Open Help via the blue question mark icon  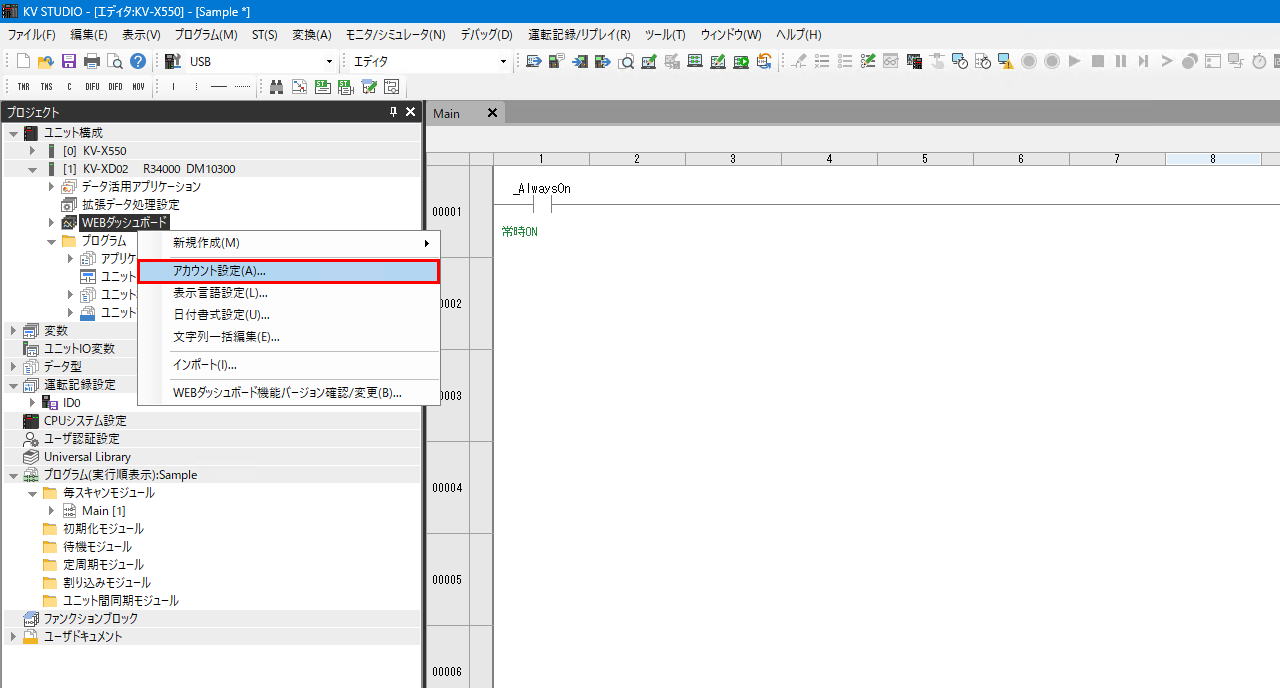click(x=138, y=61)
